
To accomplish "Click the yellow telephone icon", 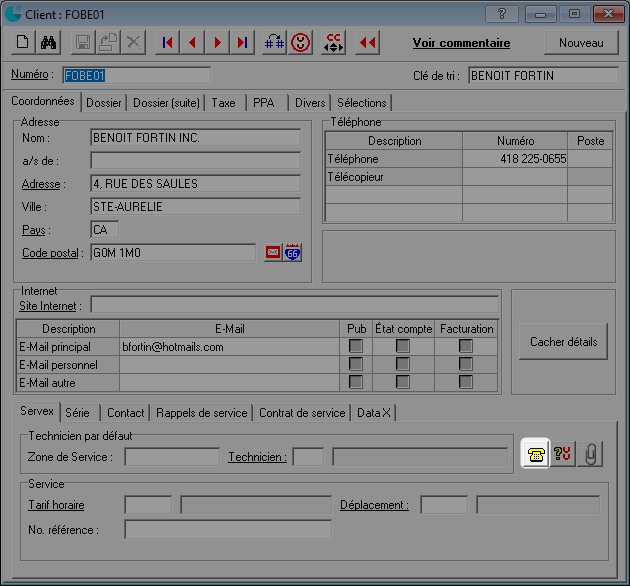I will [537, 454].
